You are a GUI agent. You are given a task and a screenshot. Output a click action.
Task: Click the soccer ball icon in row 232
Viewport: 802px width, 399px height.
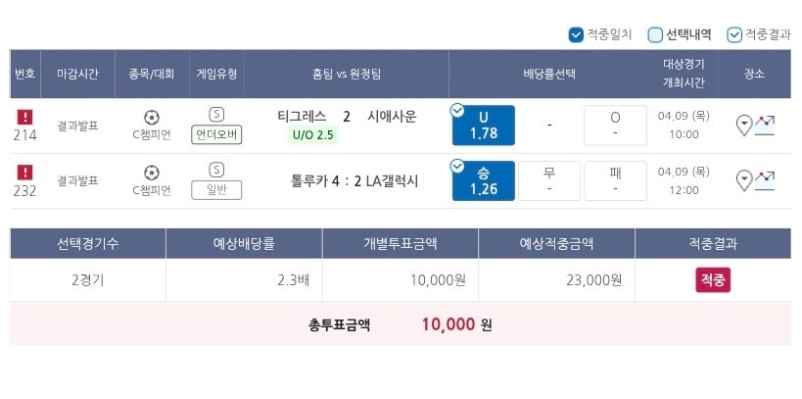tap(151, 173)
